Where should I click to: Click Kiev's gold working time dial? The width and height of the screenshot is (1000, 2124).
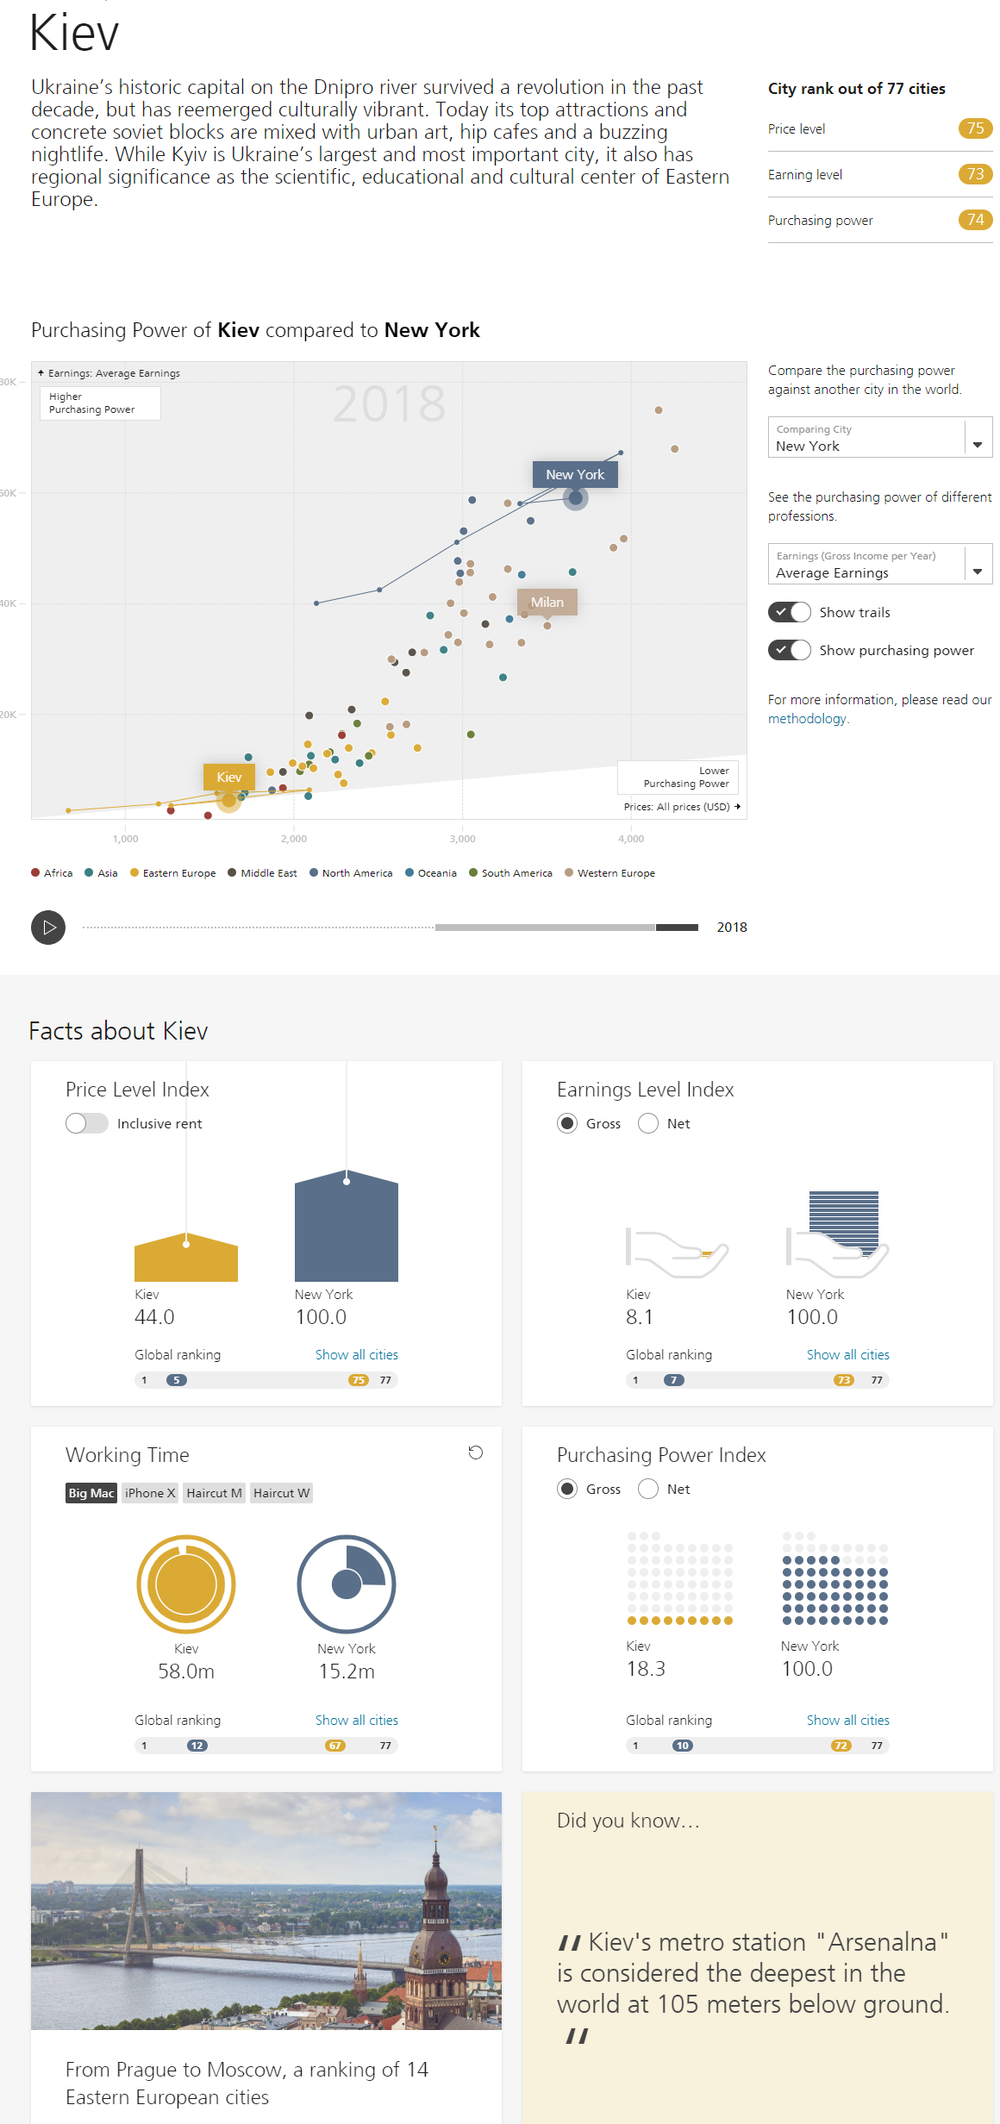pos(186,1584)
